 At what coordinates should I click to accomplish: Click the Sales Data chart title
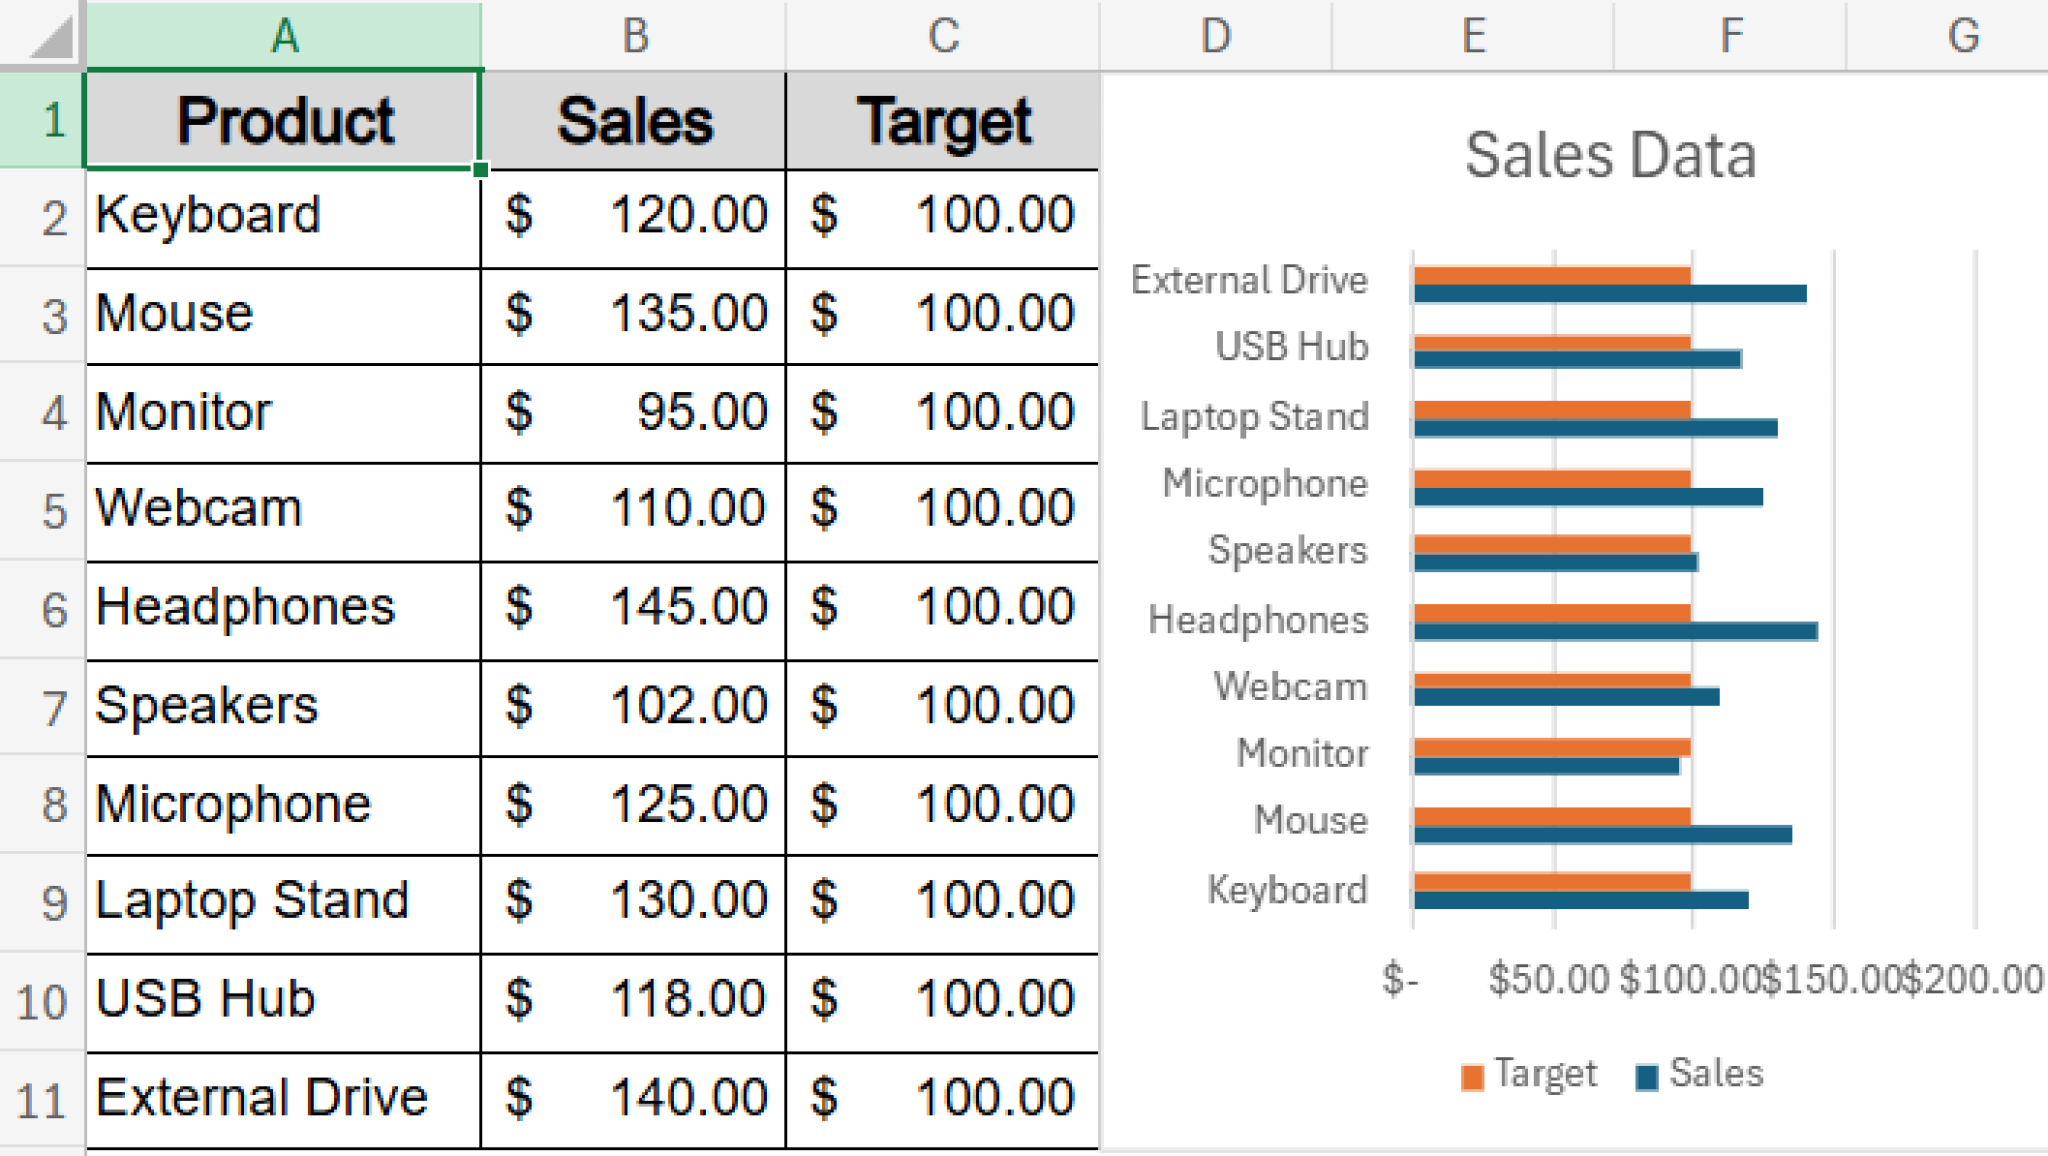tap(1611, 154)
